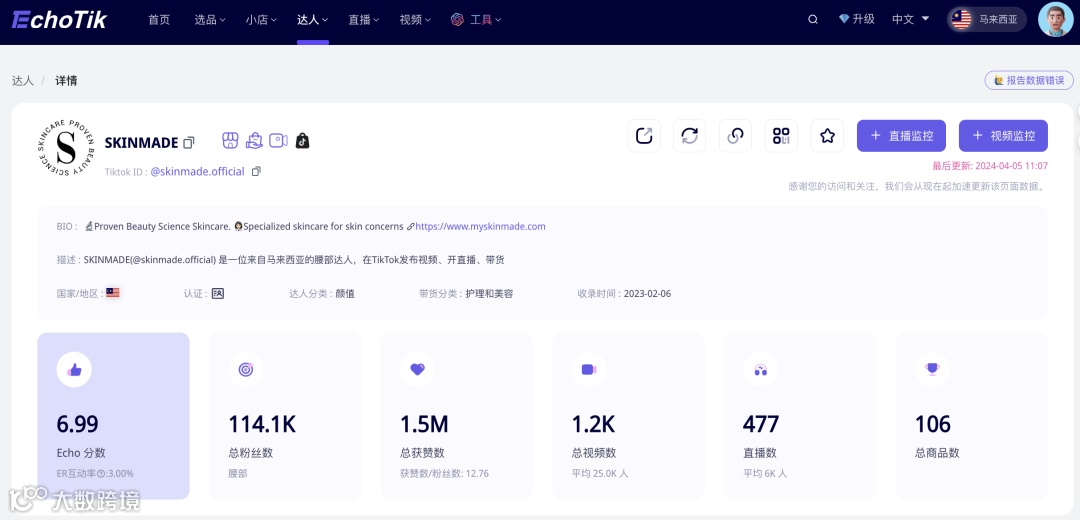Click the 报告数据错误 button
The image size is (1080, 520).
click(x=1028, y=81)
